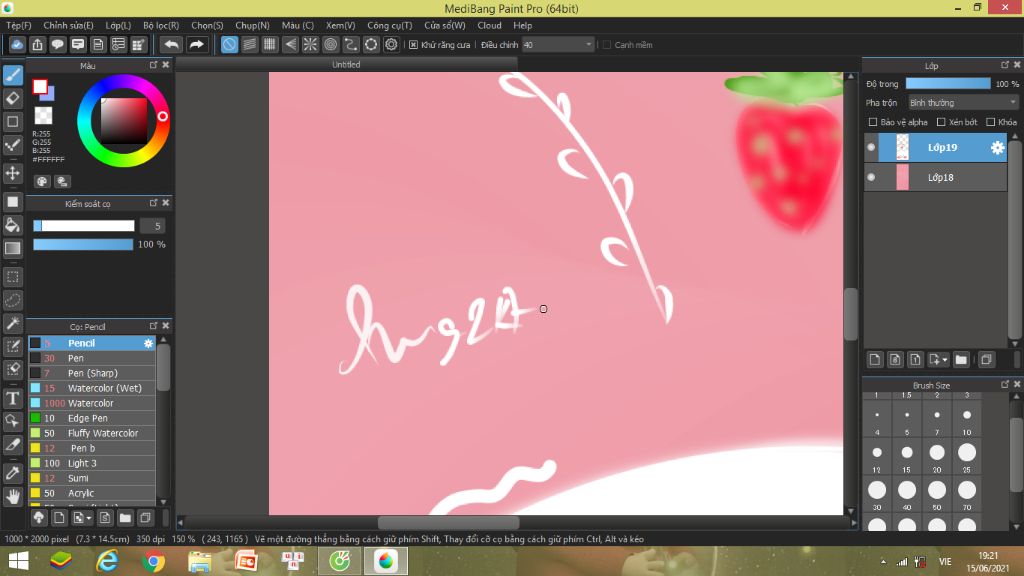Select the Acrylic brush
This screenshot has width=1024, height=576.
coord(92,494)
